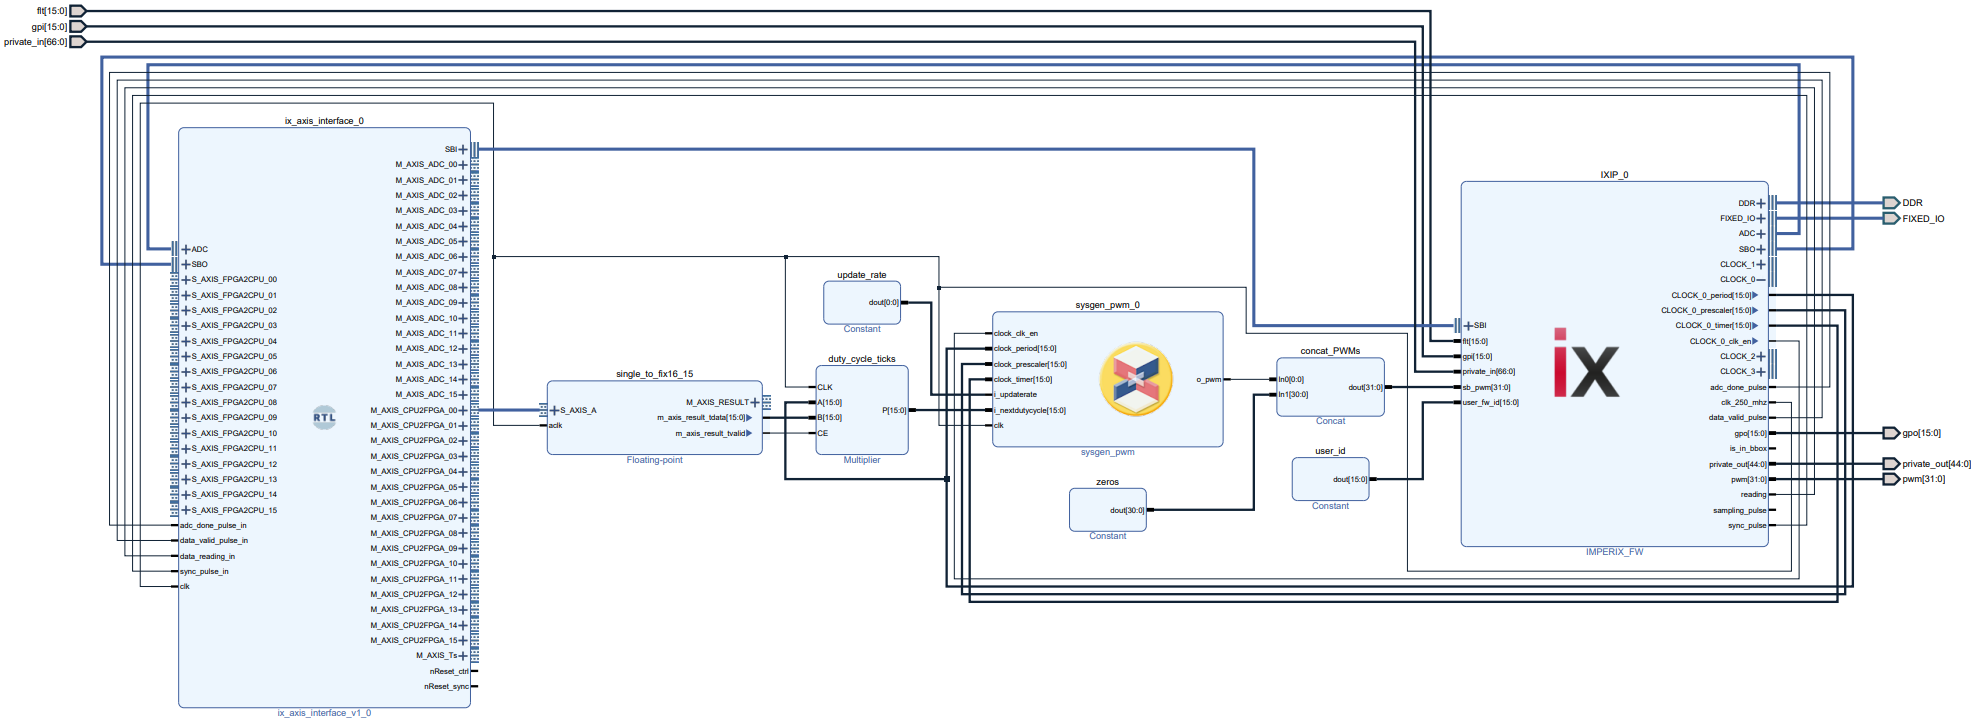Click the iX logo in IXIP_0
Screen dimensions: 1974x723
pyautogui.click(x=1585, y=364)
